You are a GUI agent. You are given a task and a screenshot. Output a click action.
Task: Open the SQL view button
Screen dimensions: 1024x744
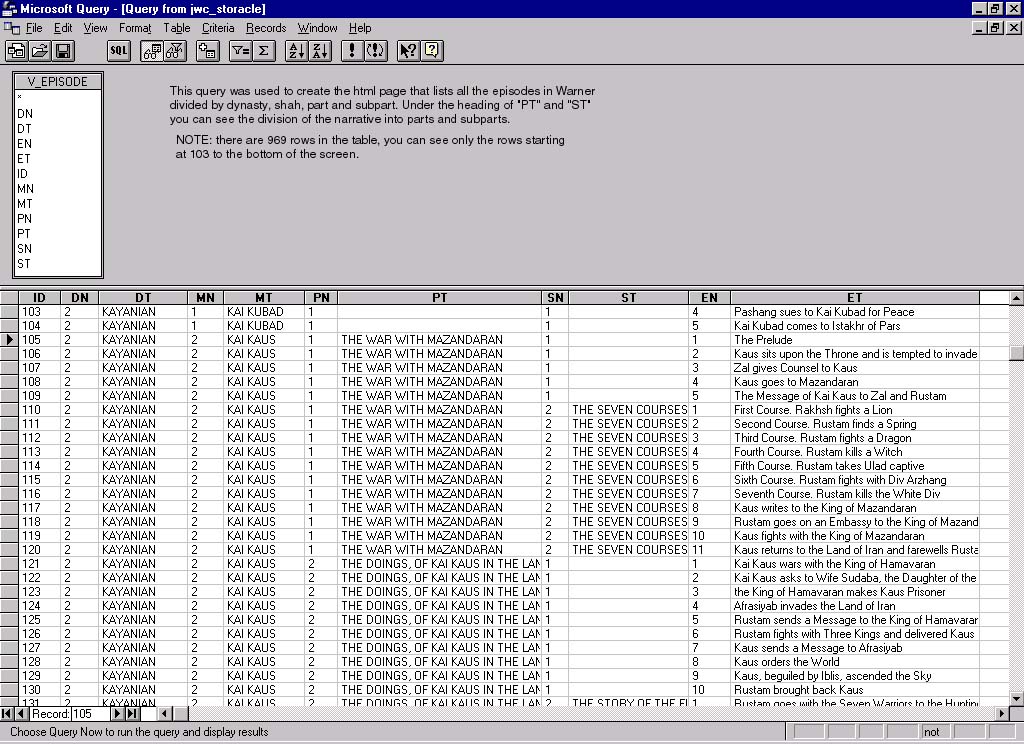[118, 50]
